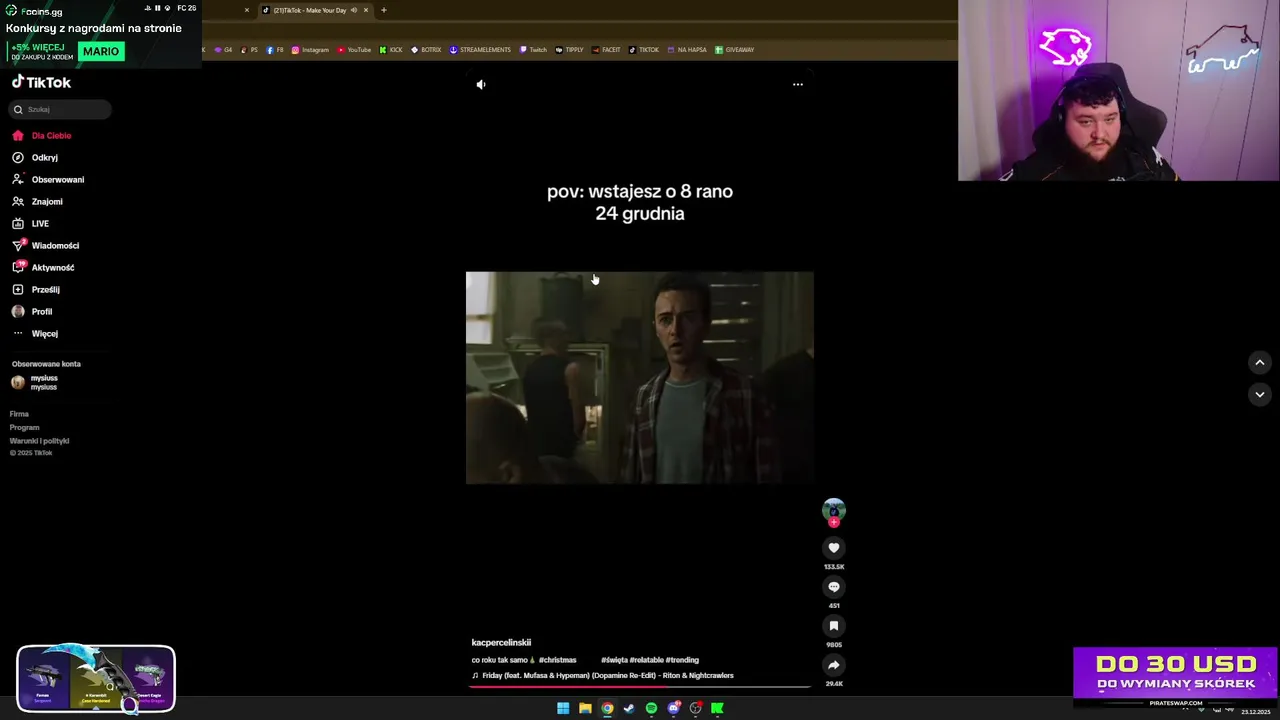
Task: Switch to Chrome in taskbar
Action: pyautogui.click(x=607, y=708)
